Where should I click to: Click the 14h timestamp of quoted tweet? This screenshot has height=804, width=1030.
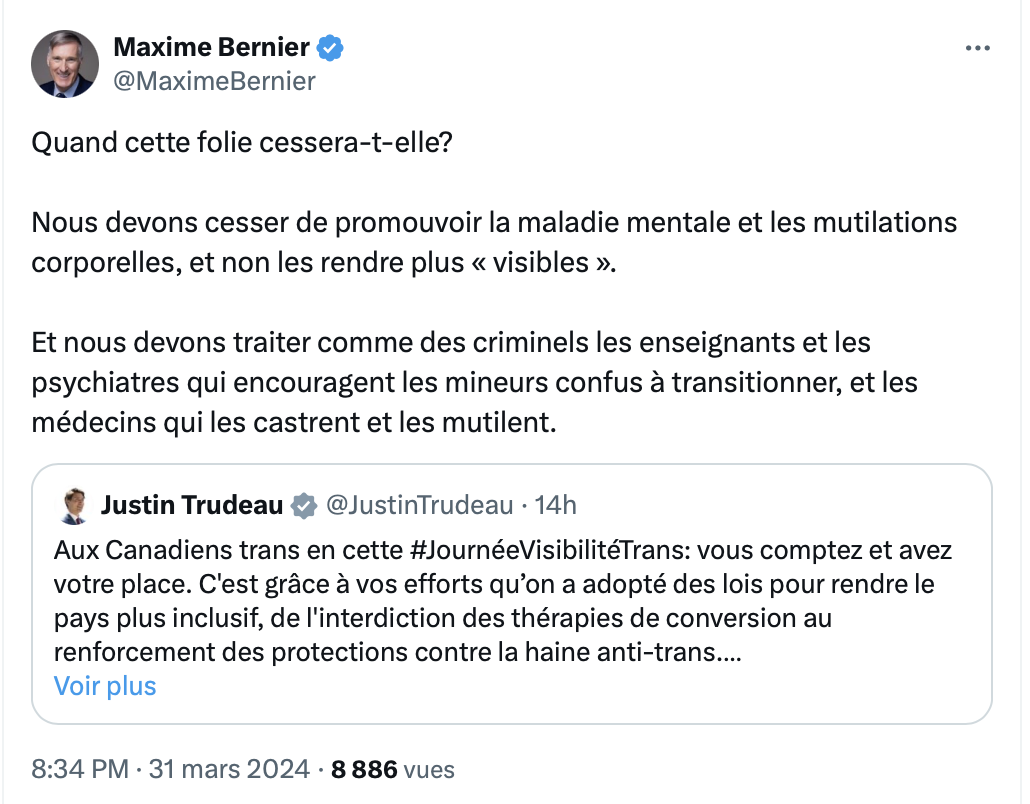555,505
